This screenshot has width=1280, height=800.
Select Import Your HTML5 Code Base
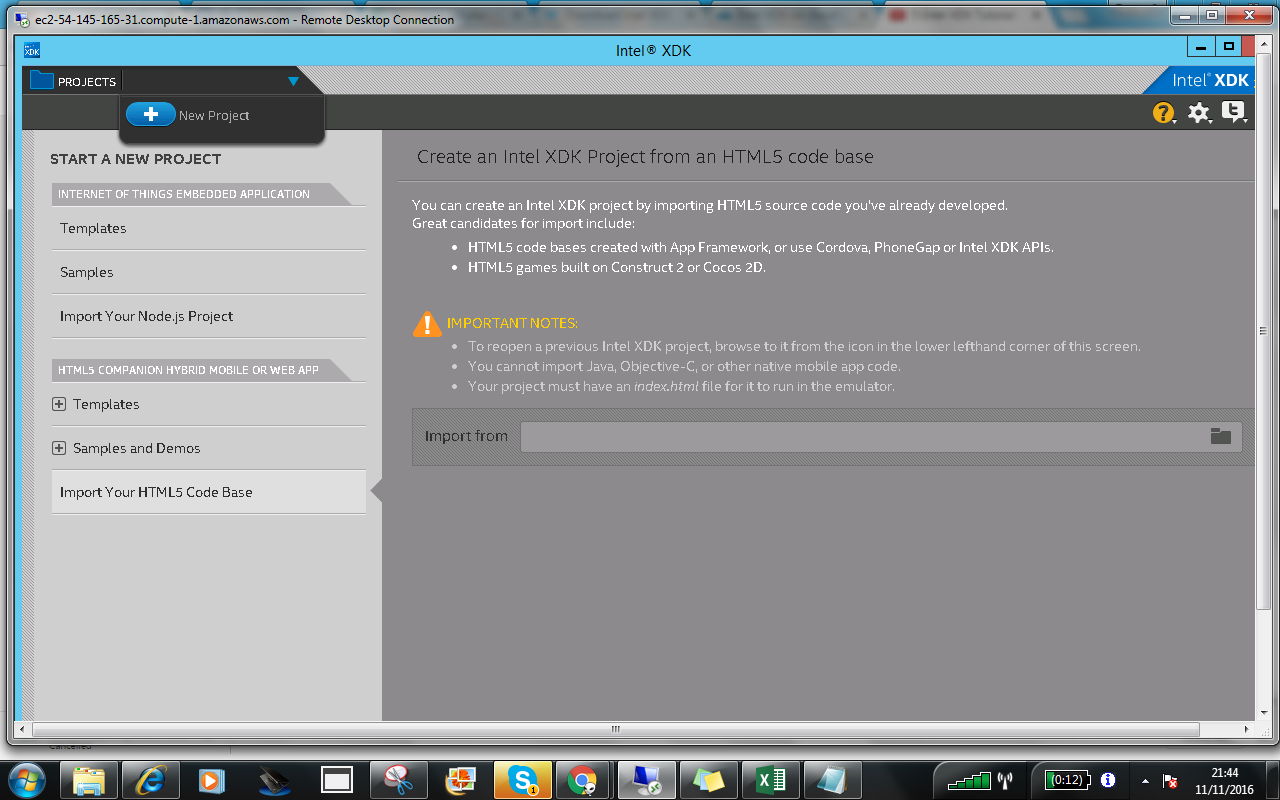pyautogui.click(x=156, y=492)
